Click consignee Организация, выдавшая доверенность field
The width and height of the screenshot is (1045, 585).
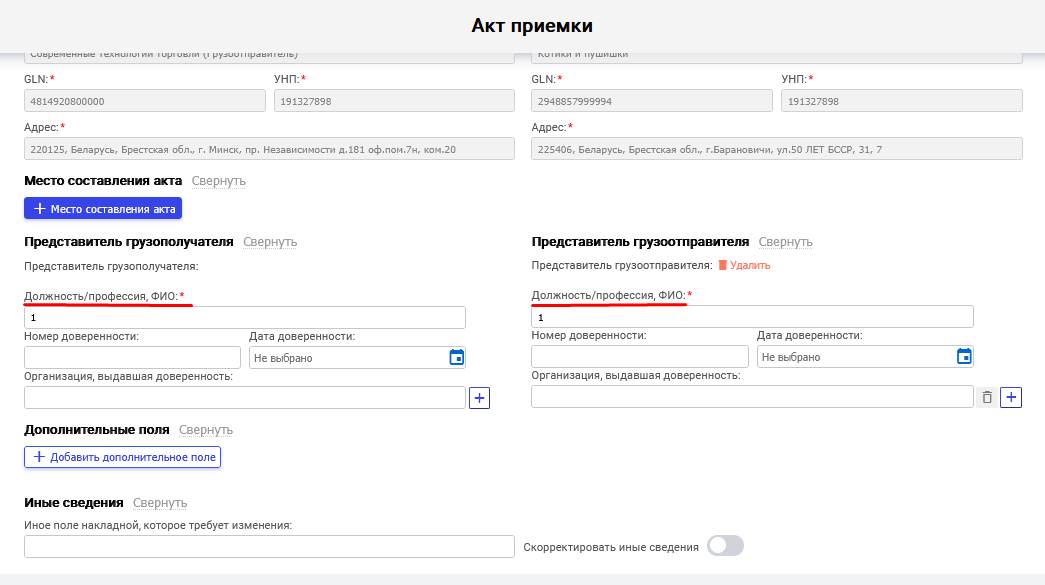(x=245, y=398)
